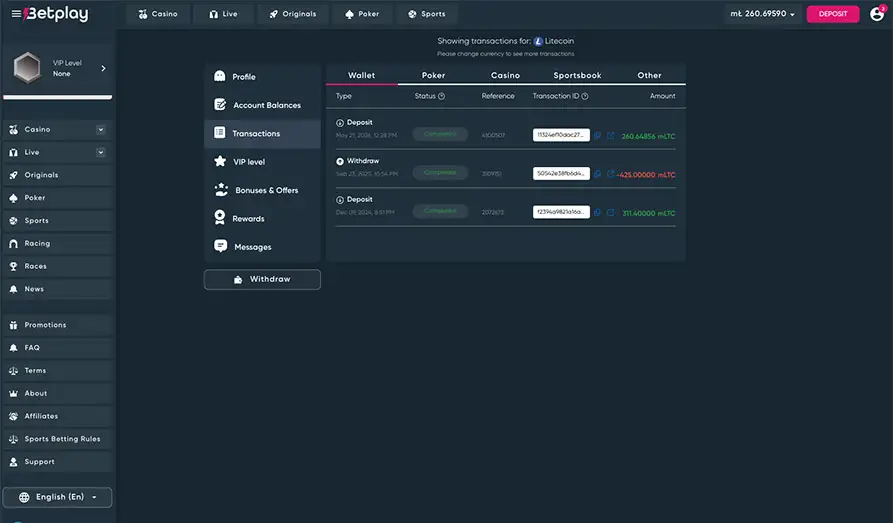The image size is (893, 523).
Task: Copy the 11324ef10aac27 transaction ID
Action: click(597, 136)
